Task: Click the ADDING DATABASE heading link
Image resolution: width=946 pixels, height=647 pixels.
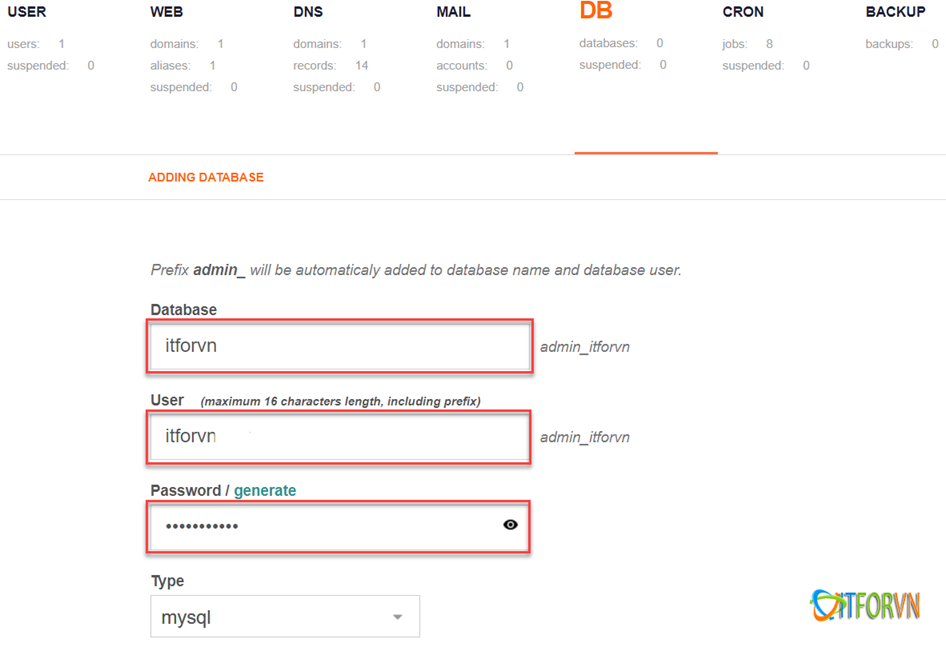Action: pos(206,177)
